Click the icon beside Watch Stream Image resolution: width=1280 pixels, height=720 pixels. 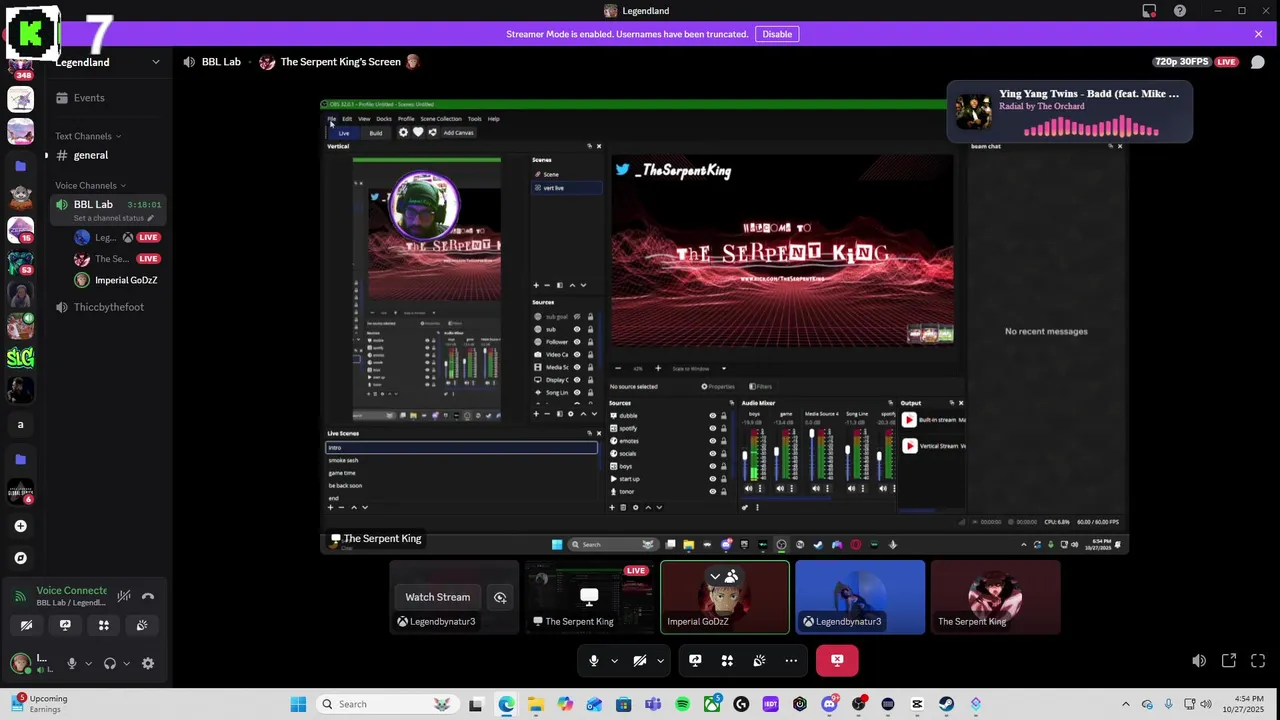click(x=500, y=597)
